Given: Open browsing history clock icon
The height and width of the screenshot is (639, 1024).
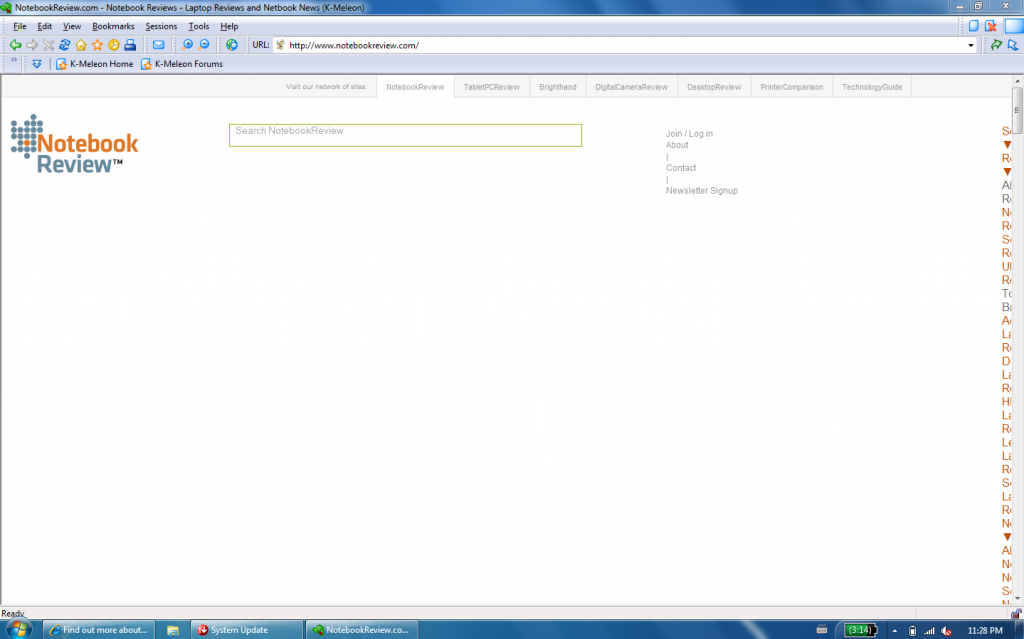Looking at the screenshot, I should tap(114, 45).
